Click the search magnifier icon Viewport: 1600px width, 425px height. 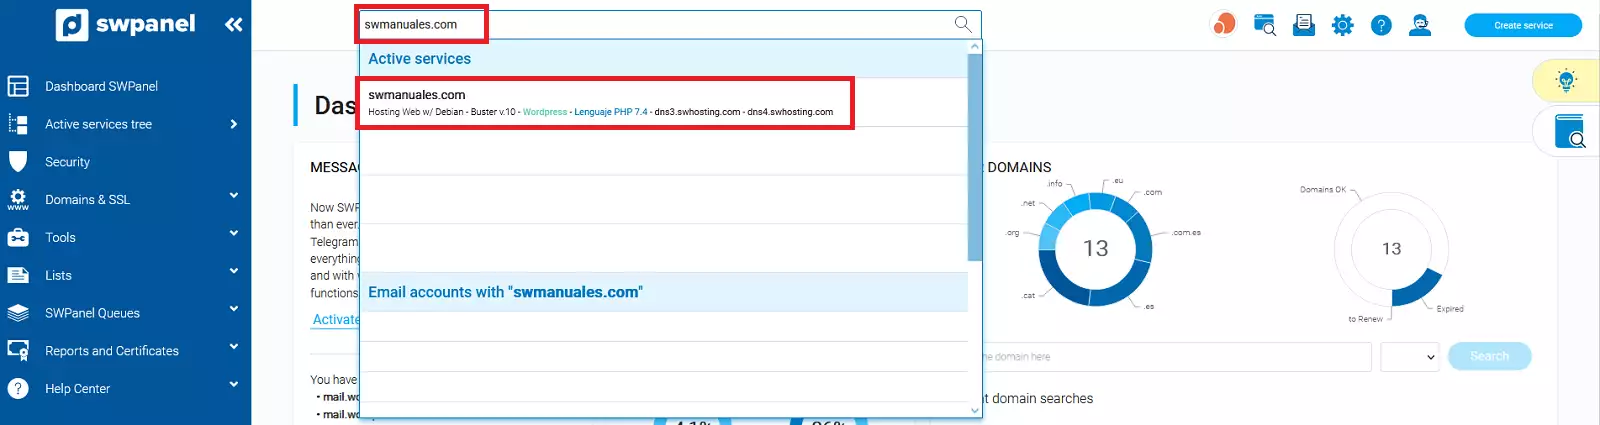[962, 24]
